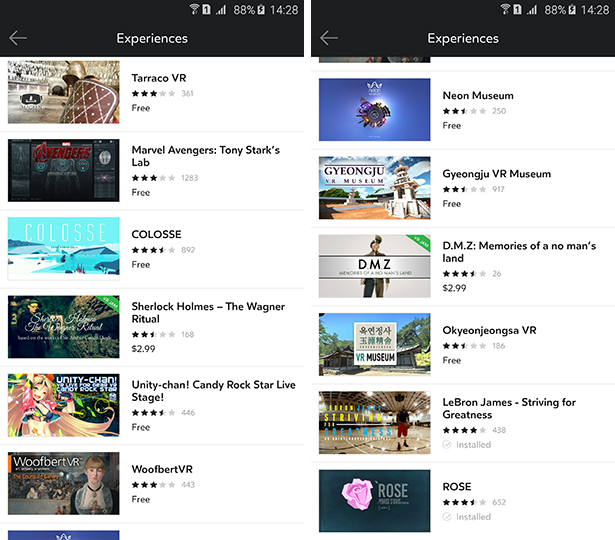Select the COLOSSE title text
This screenshot has height=540, width=615.
click(156, 235)
